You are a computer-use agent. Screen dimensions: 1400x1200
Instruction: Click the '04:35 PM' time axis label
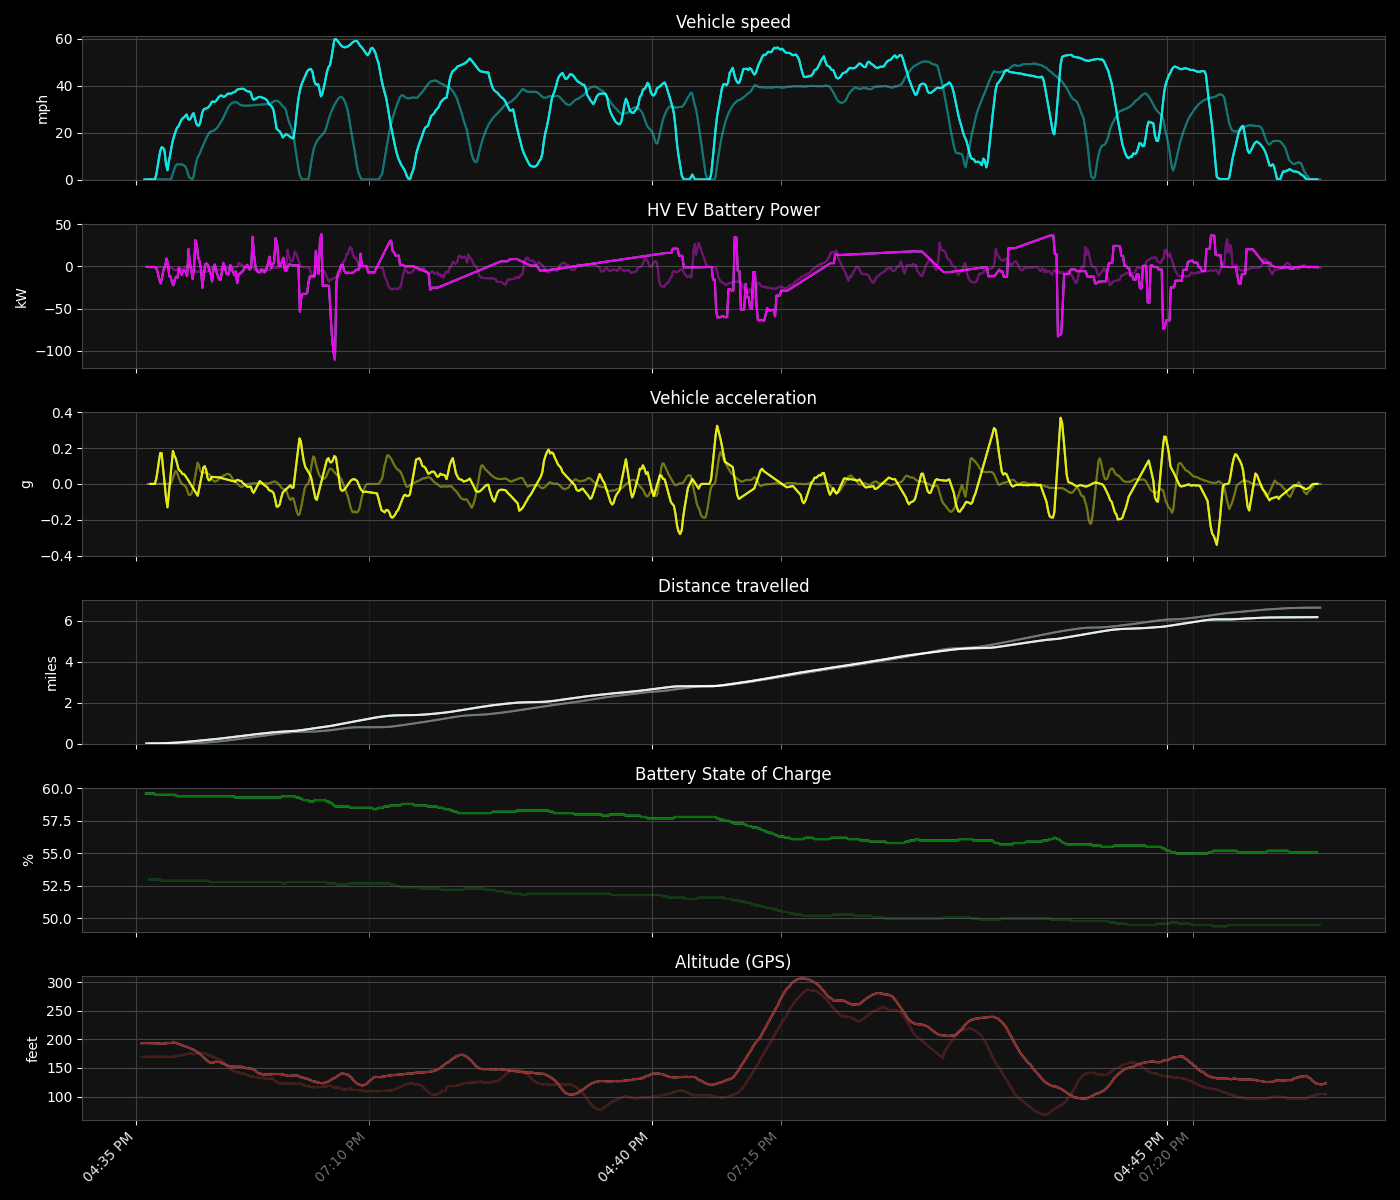coord(108,1157)
